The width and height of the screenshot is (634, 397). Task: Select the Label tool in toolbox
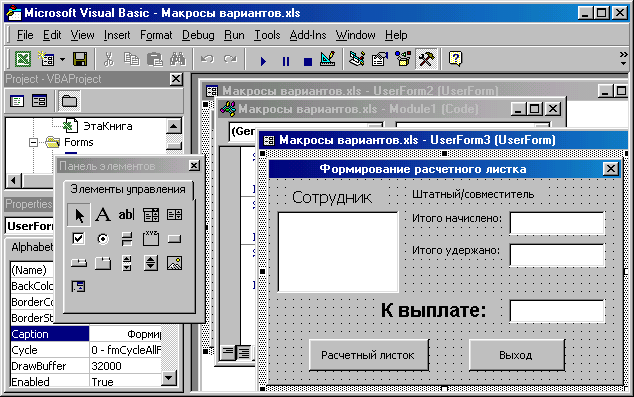tap(103, 215)
